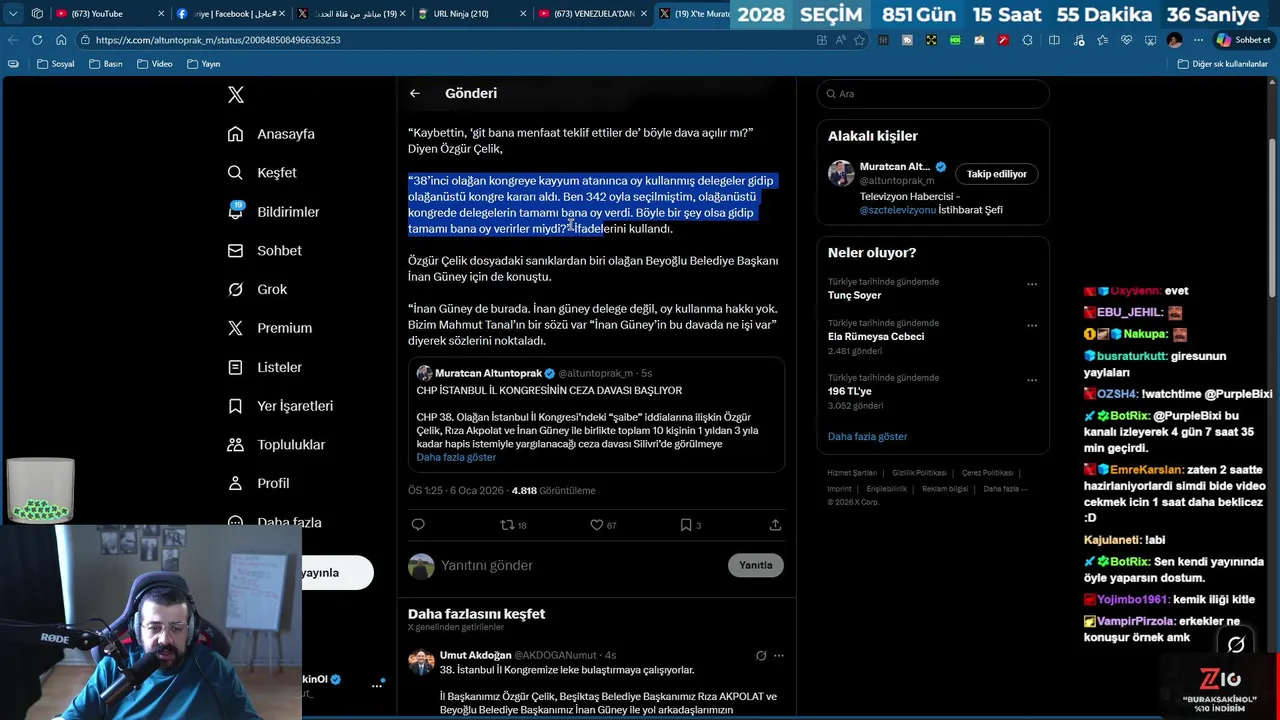Open Diğer sık kullanılanlar folder
Viewport: 1280px width, 720px height.
pos(1222,64)
